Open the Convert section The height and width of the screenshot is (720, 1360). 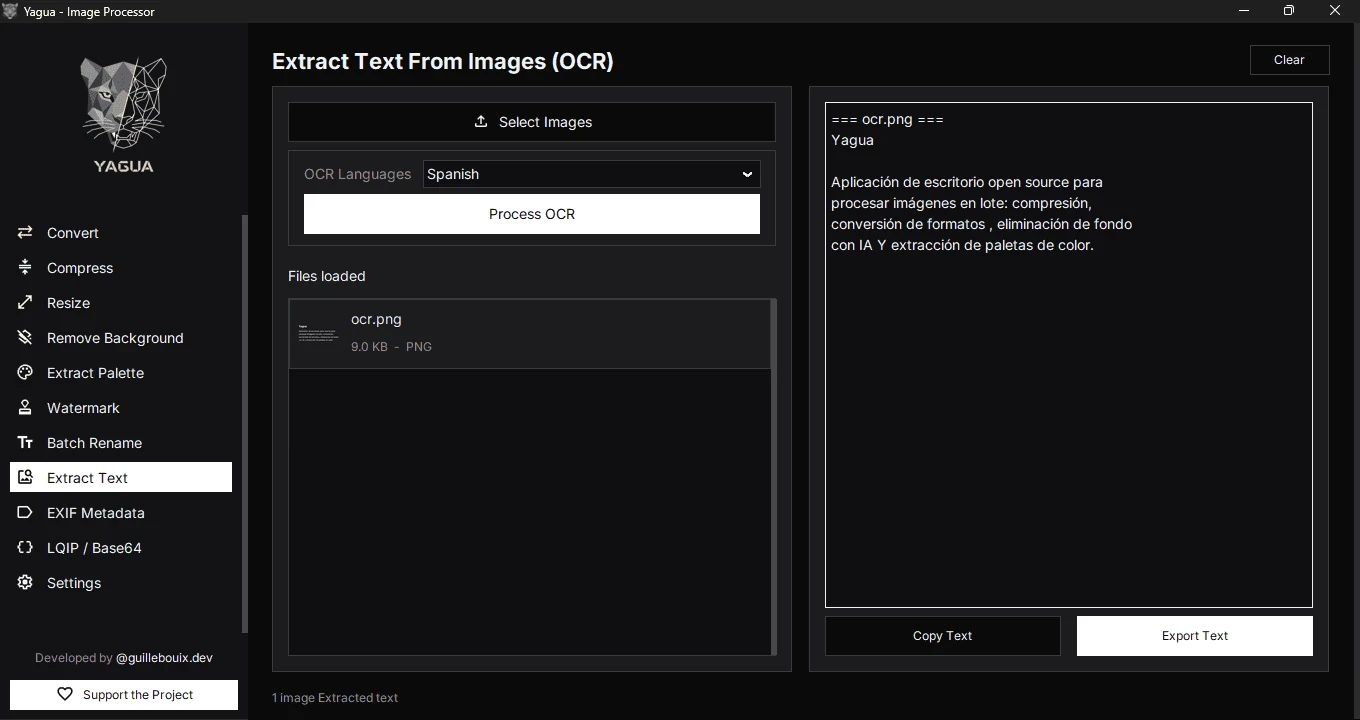tap(121, 233)
